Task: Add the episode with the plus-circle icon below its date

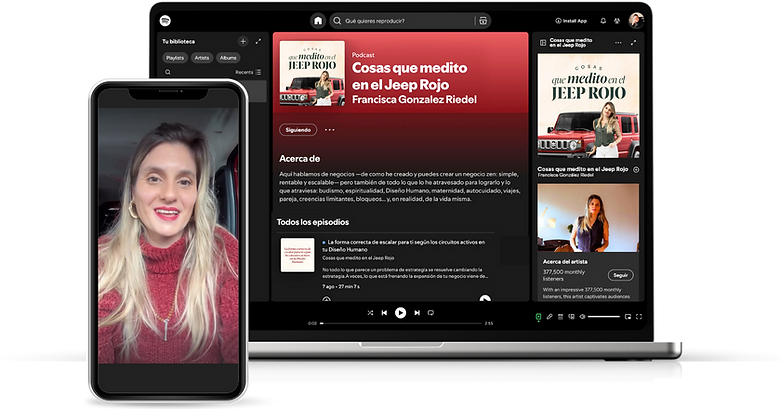Action: [326, 299]
